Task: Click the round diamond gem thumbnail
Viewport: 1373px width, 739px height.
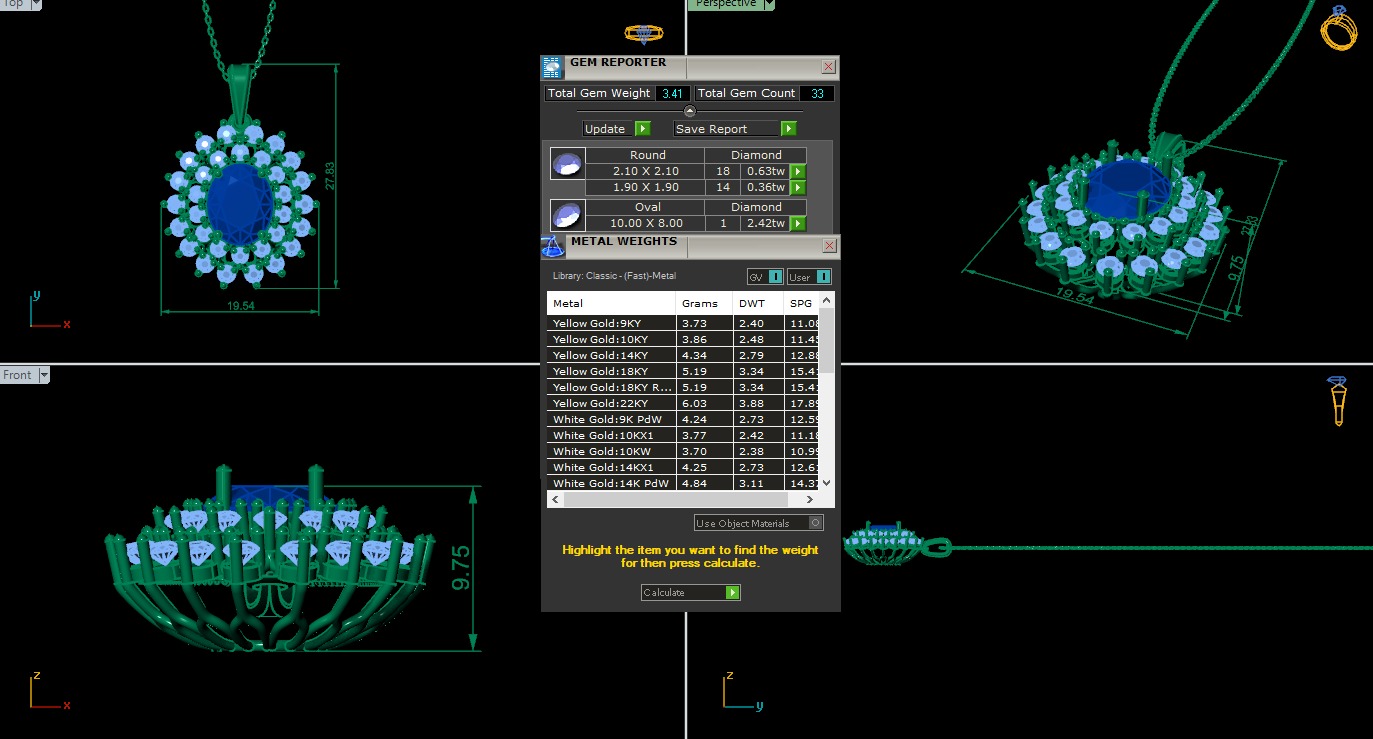Action: point(567,164)
